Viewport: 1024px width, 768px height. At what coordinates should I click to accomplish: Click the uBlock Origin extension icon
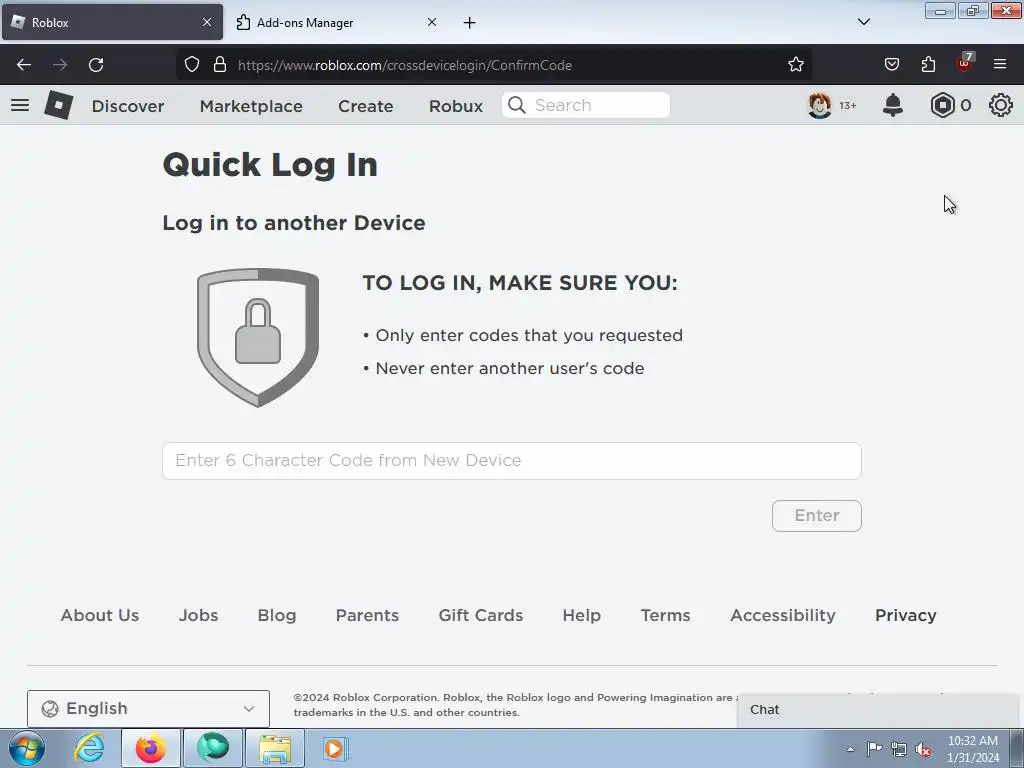click(965, 63)
